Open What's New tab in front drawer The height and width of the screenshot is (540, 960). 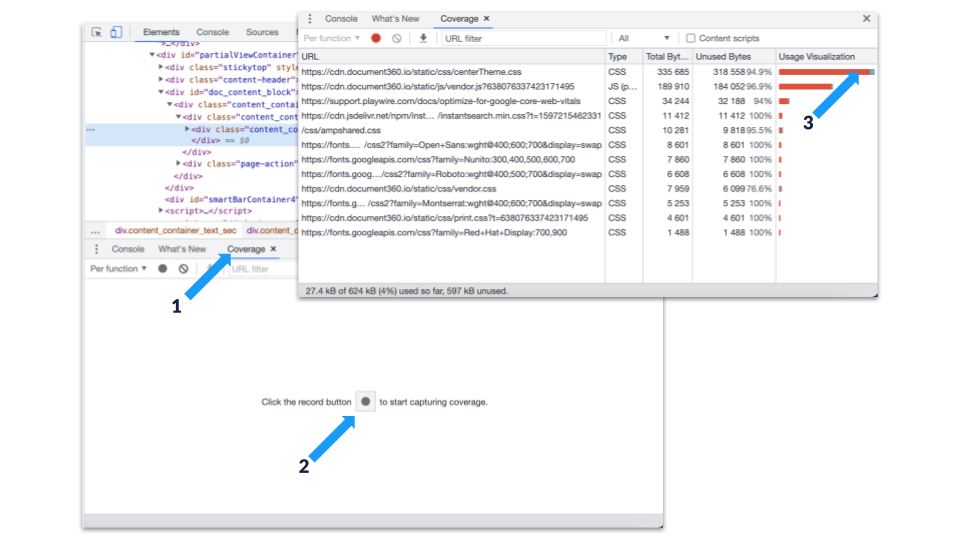[x=396, y=18]
